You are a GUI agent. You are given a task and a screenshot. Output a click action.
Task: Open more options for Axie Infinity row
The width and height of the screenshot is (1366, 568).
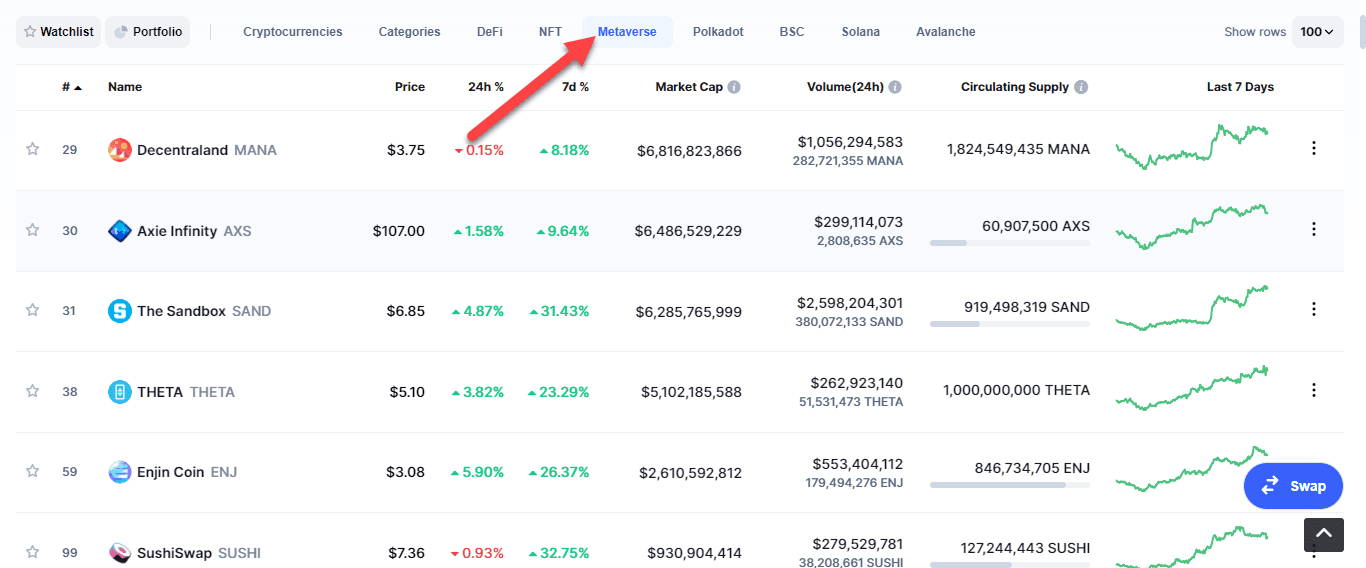pyautogui.click(x=1314, y=229)
